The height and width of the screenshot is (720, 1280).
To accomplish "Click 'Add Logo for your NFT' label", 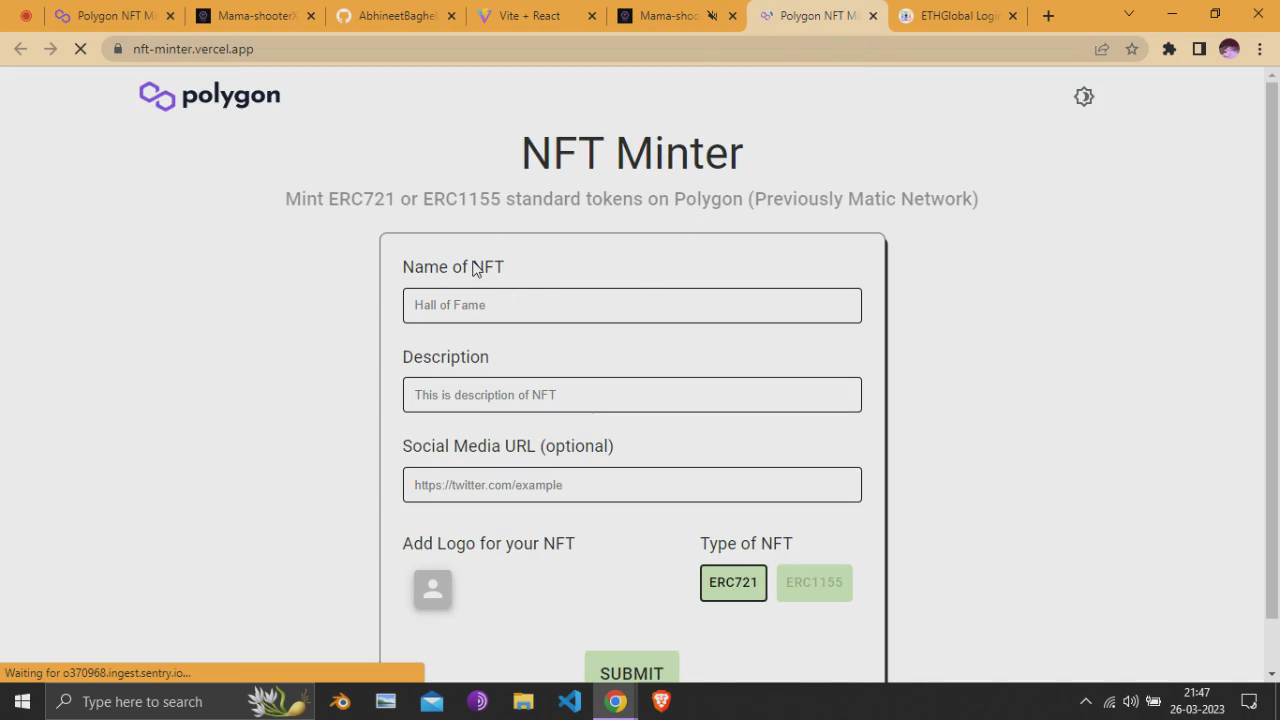I will (488, 544).
